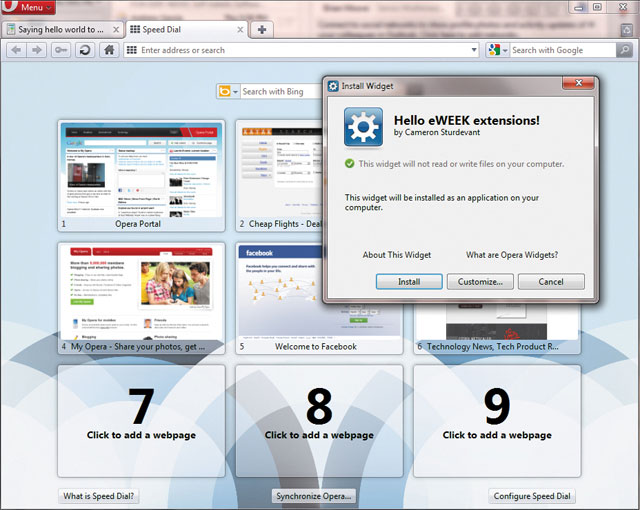Close the 'Saying hello world to...' tab

coord(116,29)
